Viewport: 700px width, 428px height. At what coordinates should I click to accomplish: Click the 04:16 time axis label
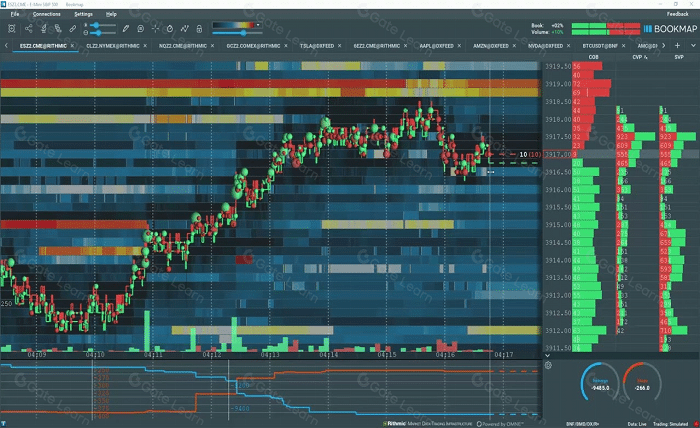(445, 355)
